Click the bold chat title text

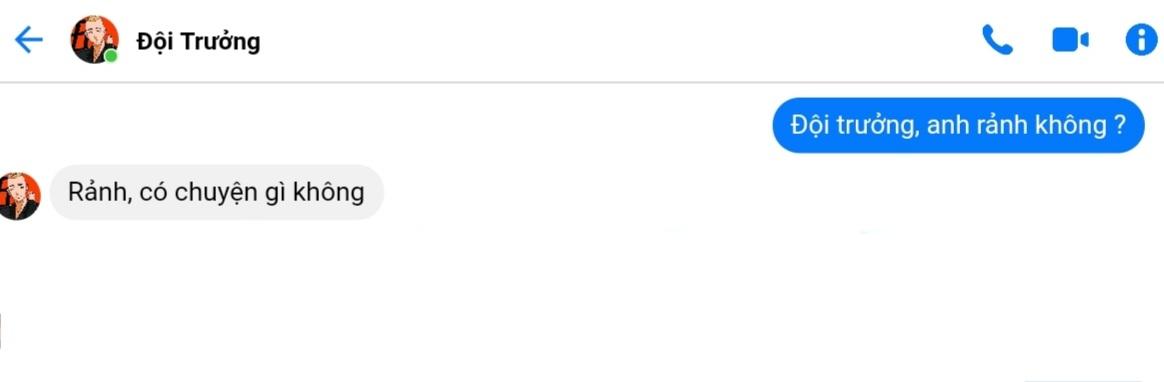point(198,42)
